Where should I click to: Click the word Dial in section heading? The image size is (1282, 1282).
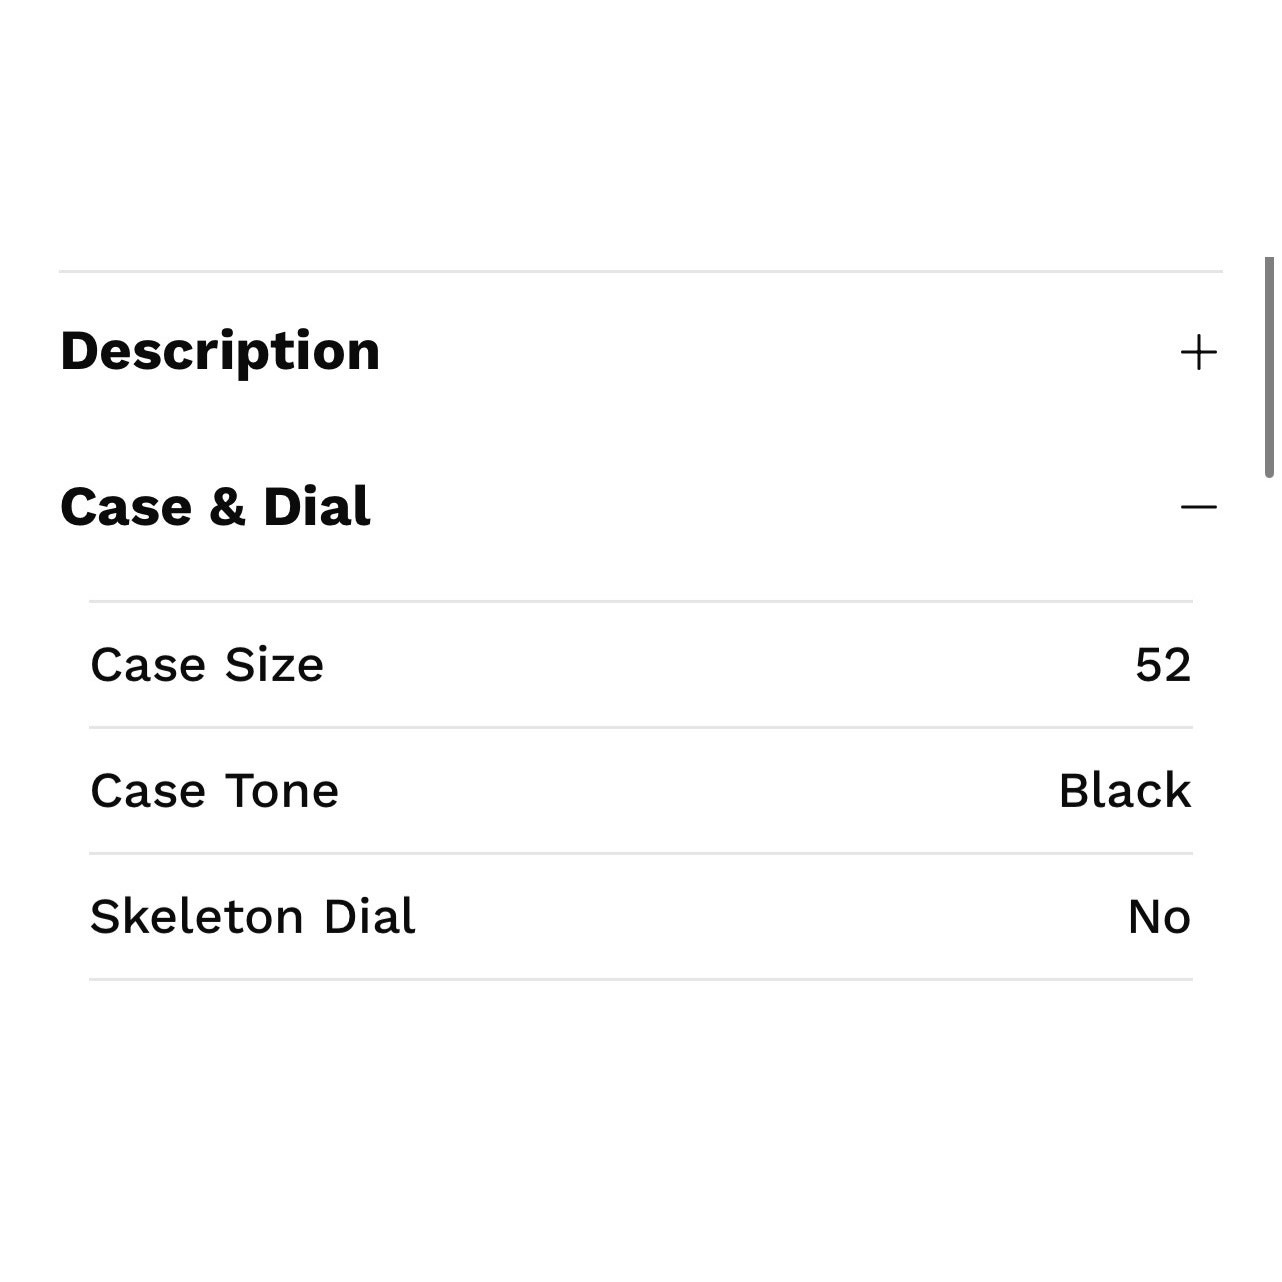(316, 507)
